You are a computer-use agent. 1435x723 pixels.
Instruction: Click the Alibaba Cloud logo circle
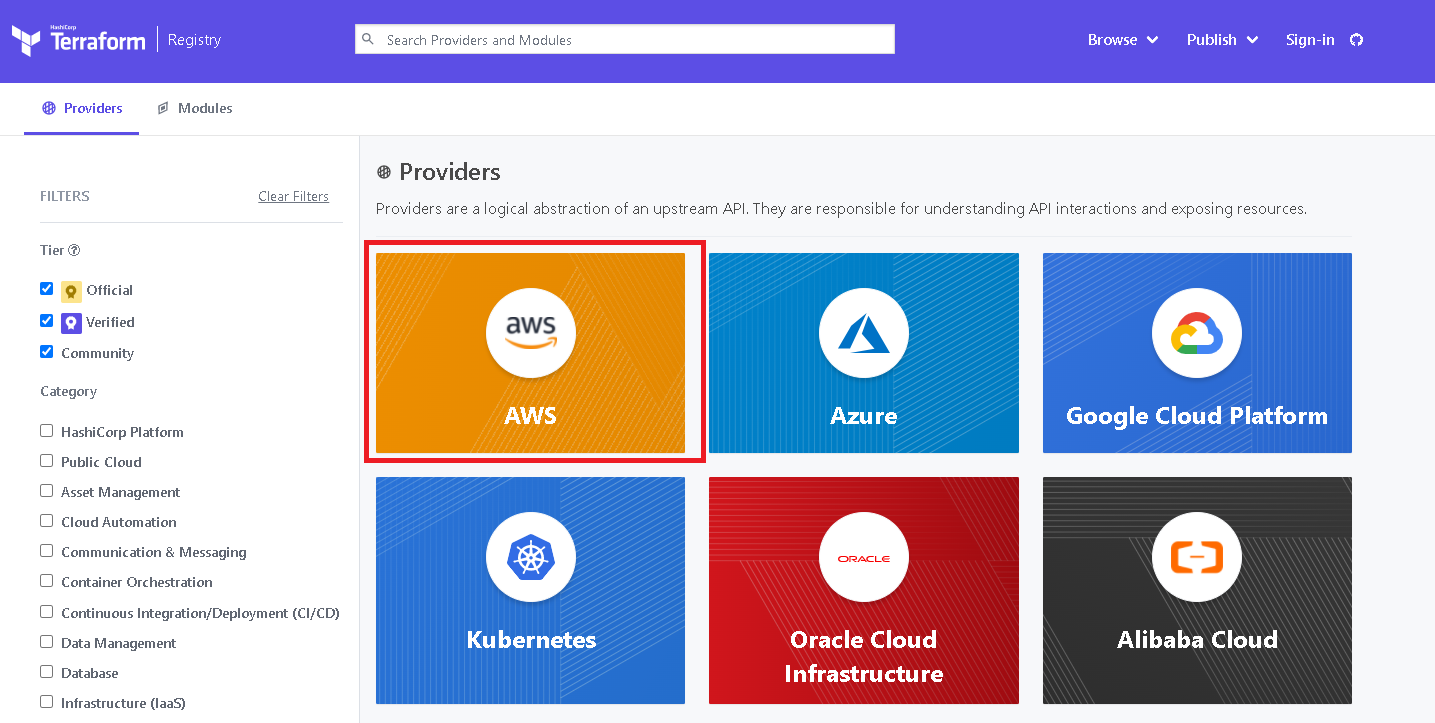click(1197, 557)
